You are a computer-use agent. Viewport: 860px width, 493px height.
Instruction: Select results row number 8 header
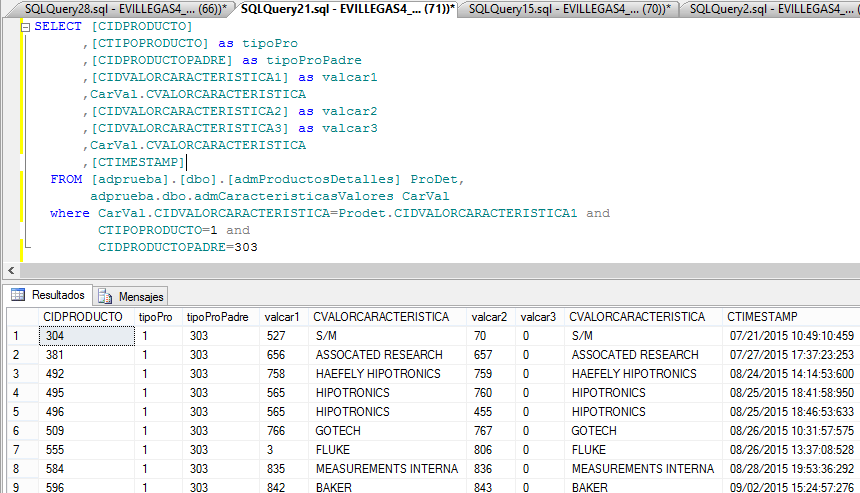(x=22, y=469)
